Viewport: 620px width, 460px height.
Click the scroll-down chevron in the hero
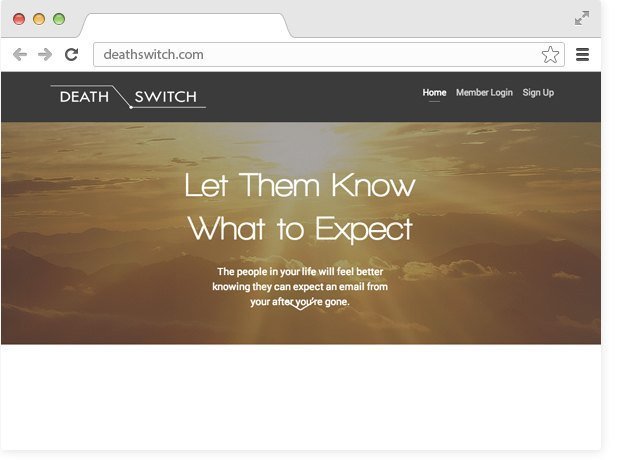[300, 305]
